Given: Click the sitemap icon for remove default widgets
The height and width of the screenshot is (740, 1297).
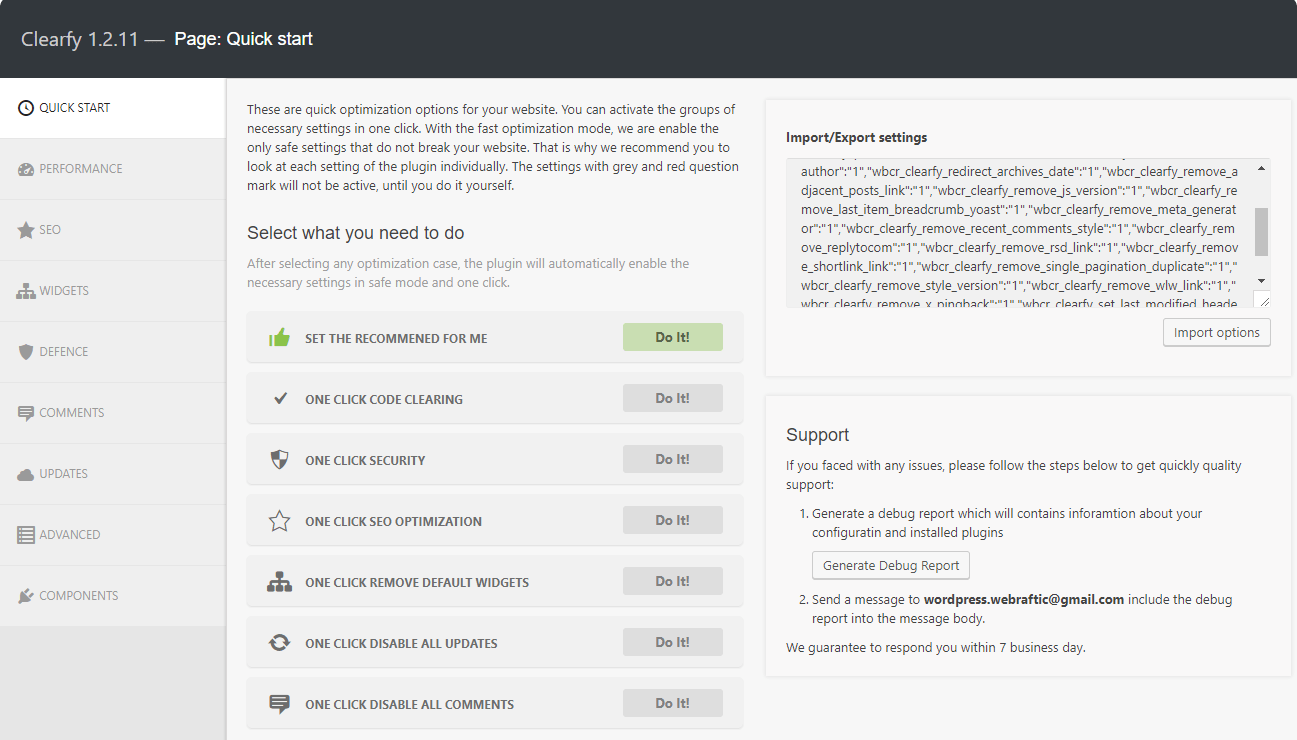Looking at the screenshot, I should click(x=279, y=582).
